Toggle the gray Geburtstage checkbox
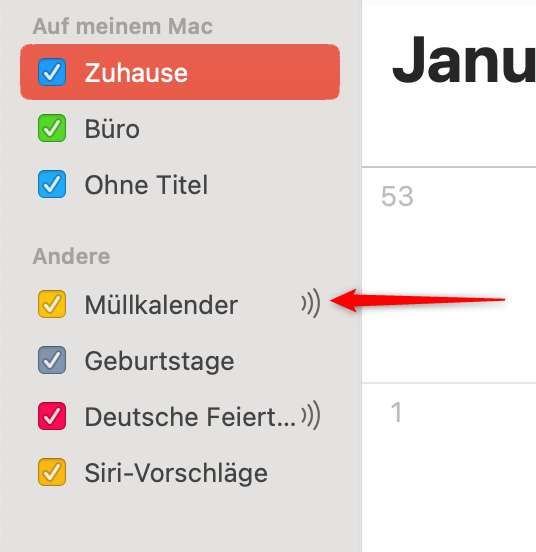 52,360
